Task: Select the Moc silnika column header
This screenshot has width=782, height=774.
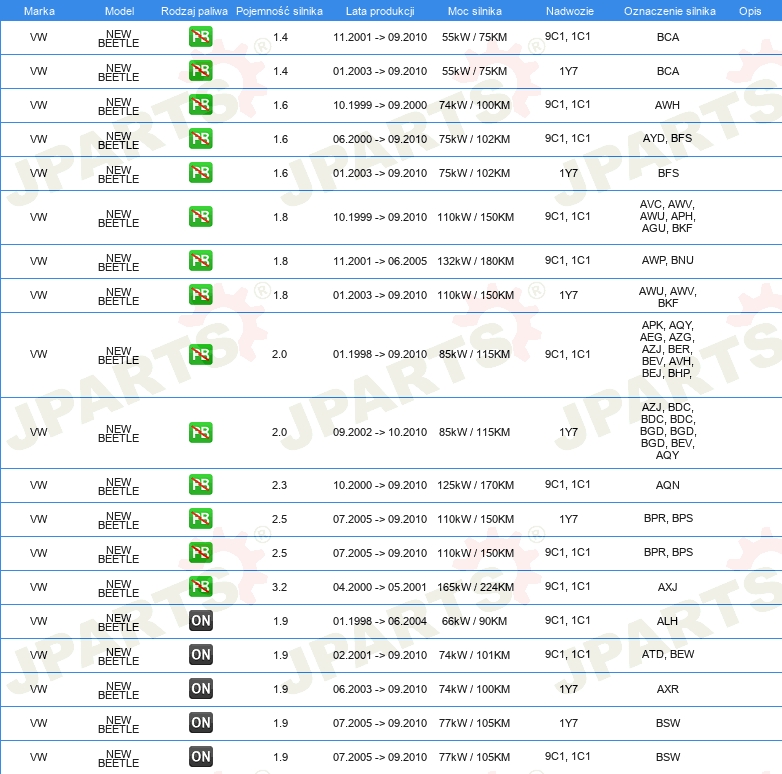Action: (x=475, y=11)
